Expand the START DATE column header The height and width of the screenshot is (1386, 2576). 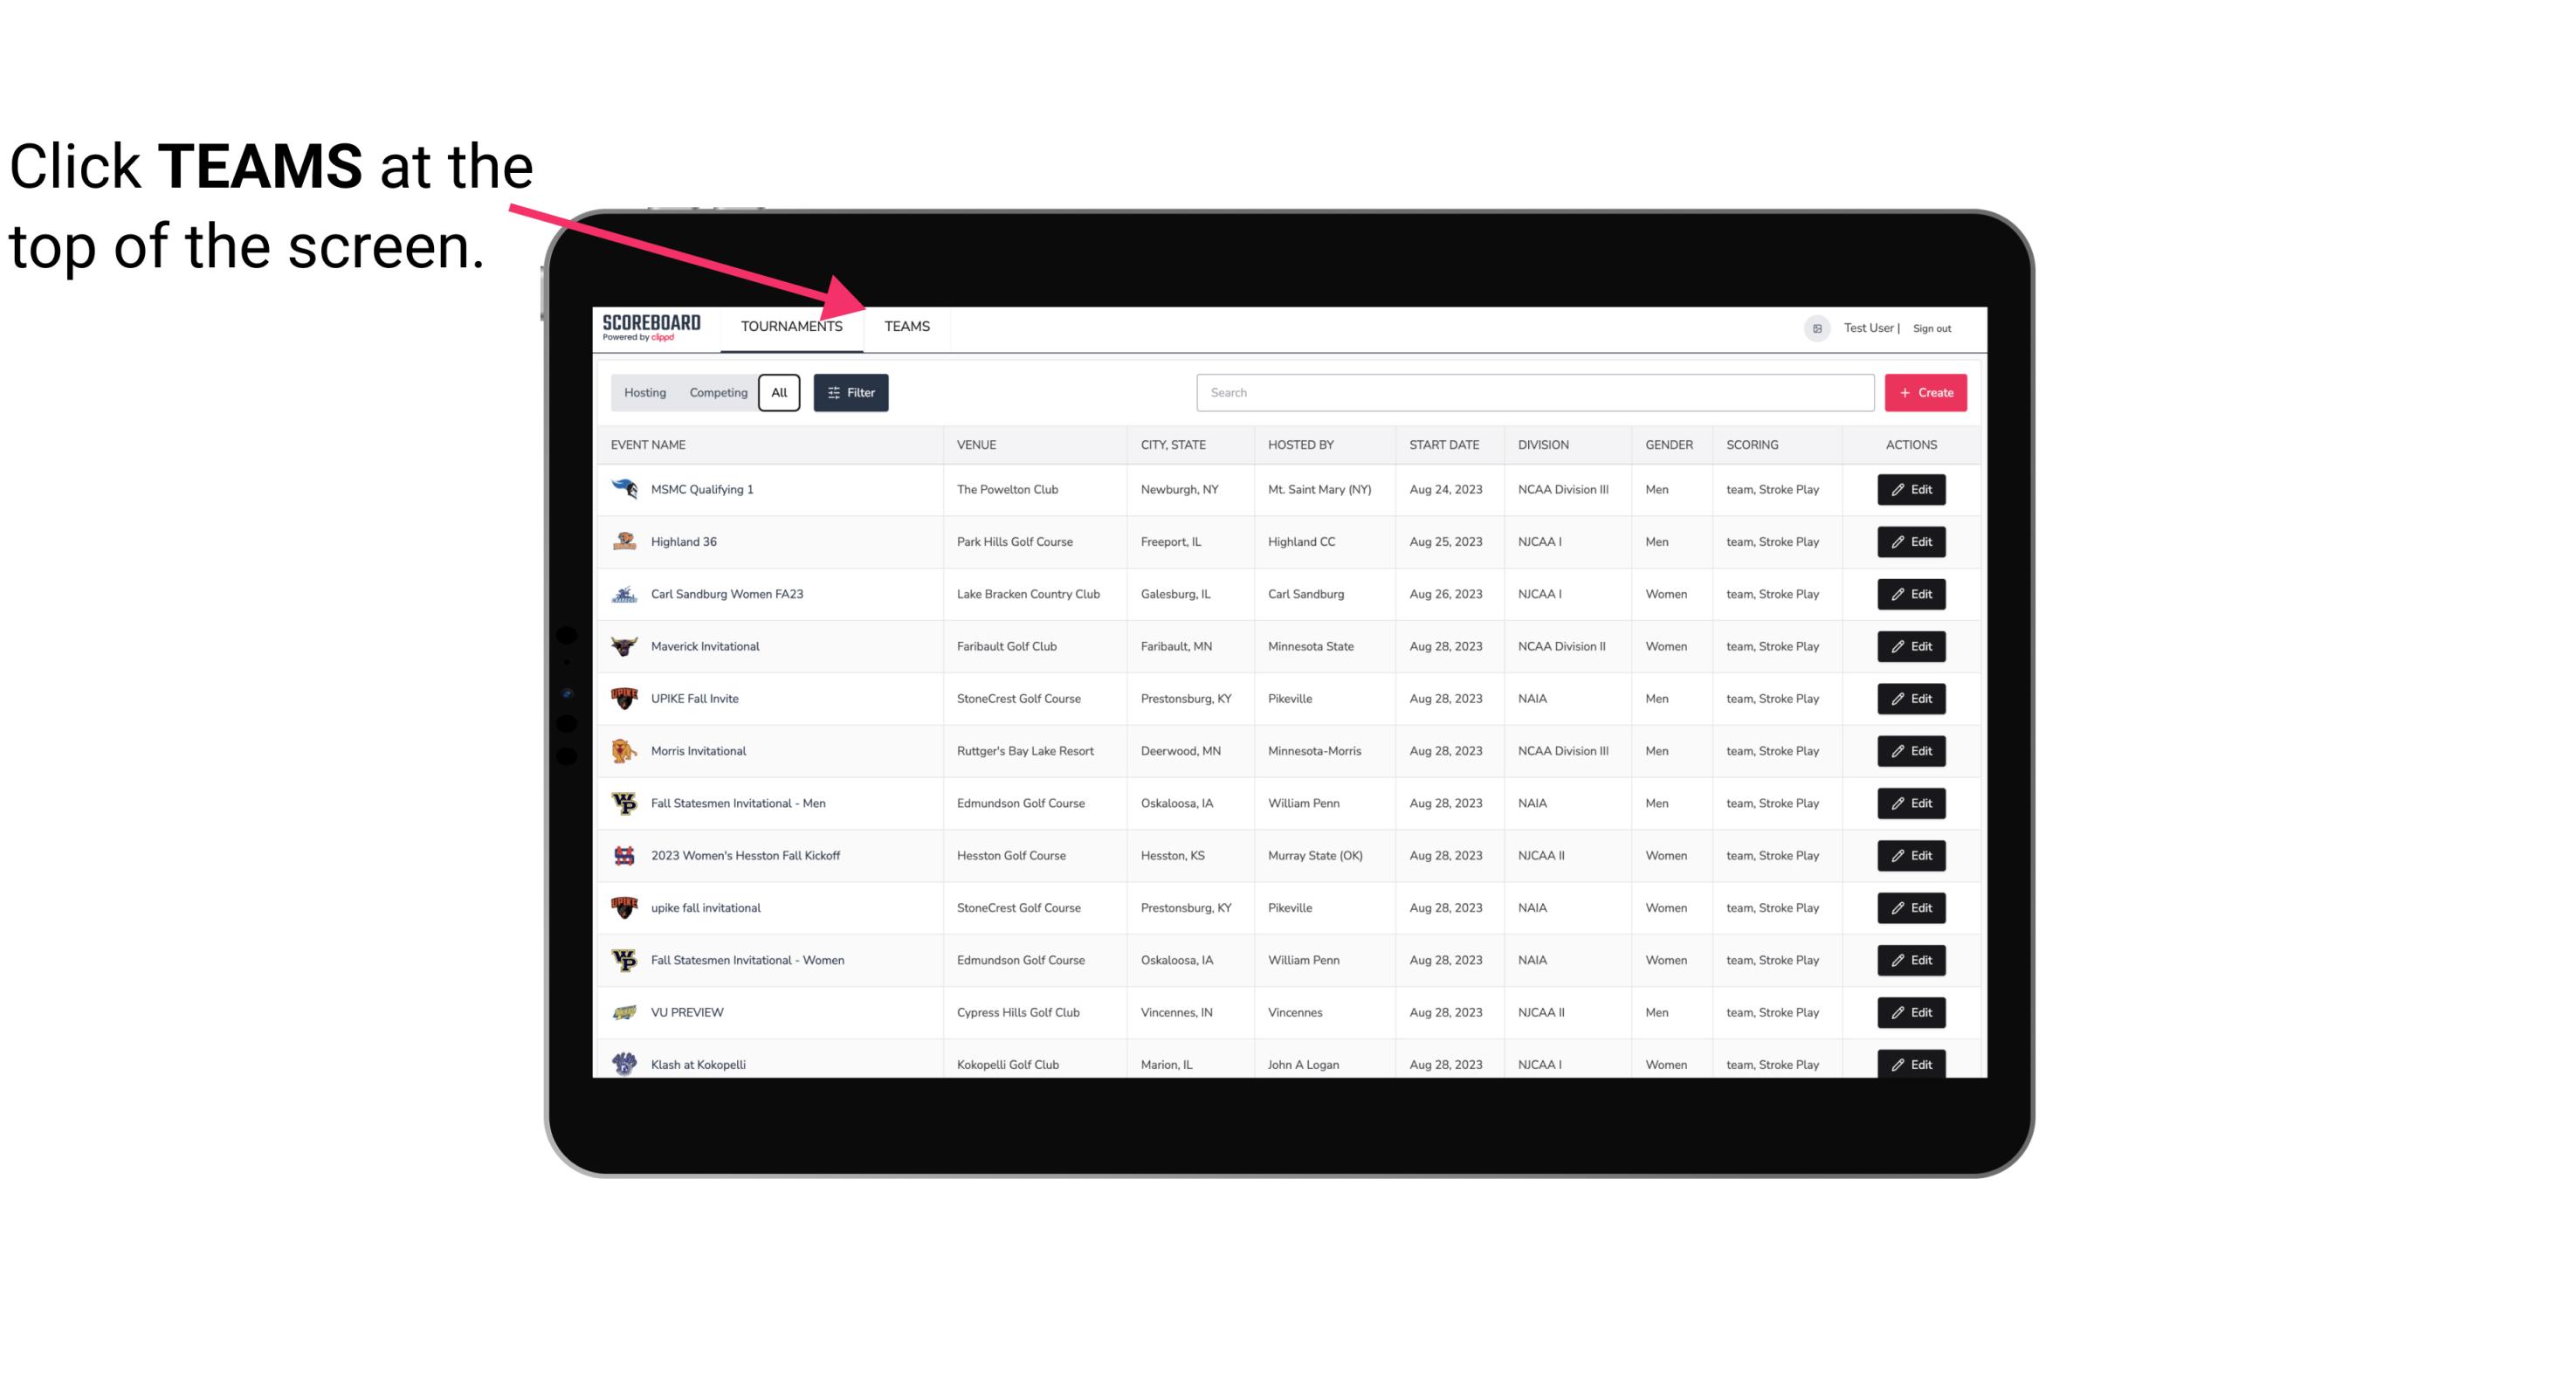tap(1445, 444)
